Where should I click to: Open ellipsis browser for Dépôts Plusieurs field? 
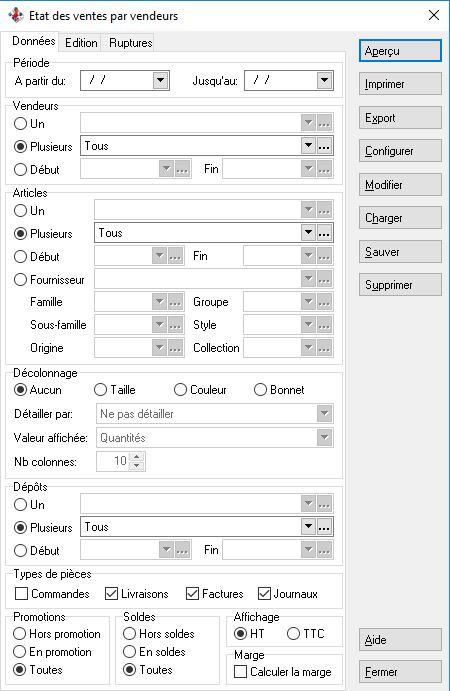(324, 527)
